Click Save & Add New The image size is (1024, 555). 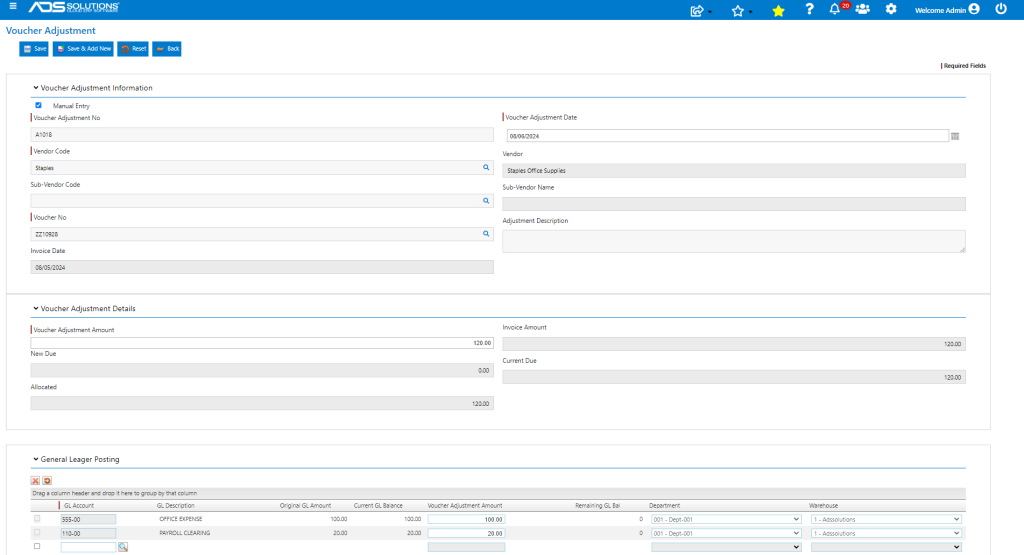pos(83,49)
